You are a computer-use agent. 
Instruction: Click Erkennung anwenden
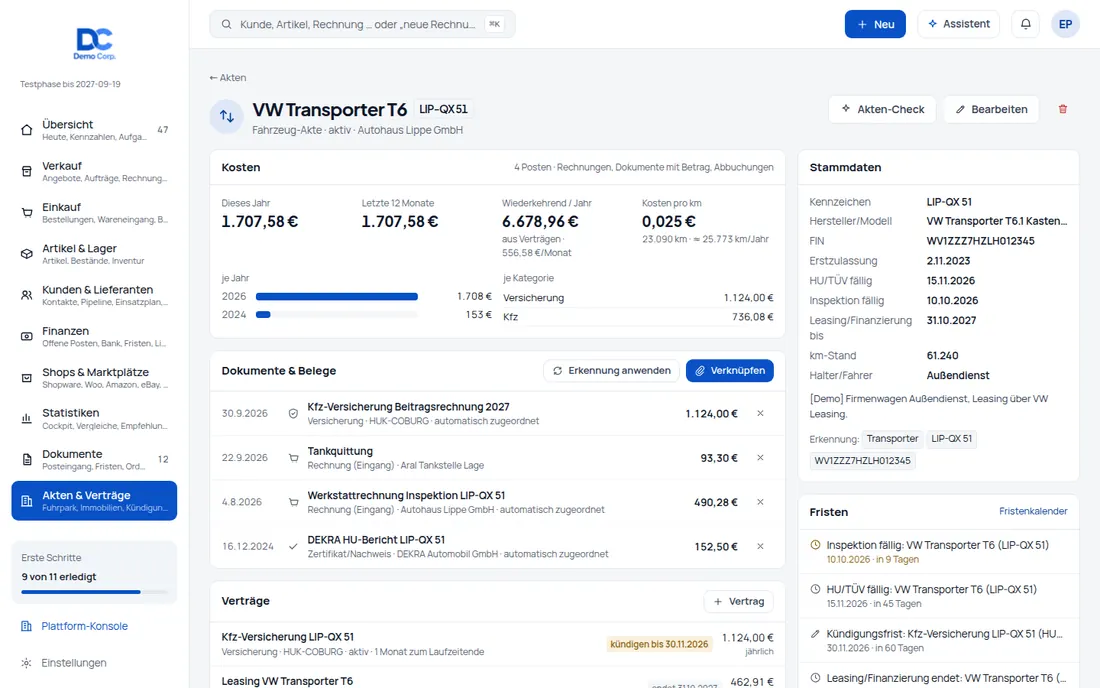(611, 371)
